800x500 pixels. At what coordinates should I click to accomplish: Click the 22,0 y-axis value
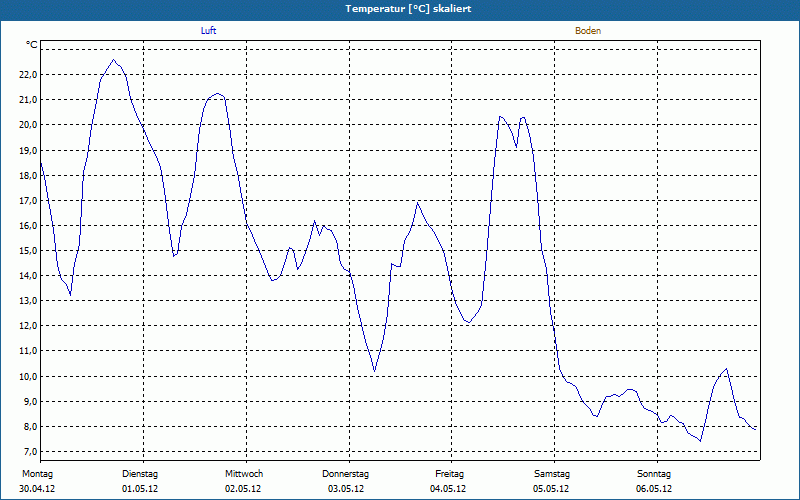[x=28, y=75]
